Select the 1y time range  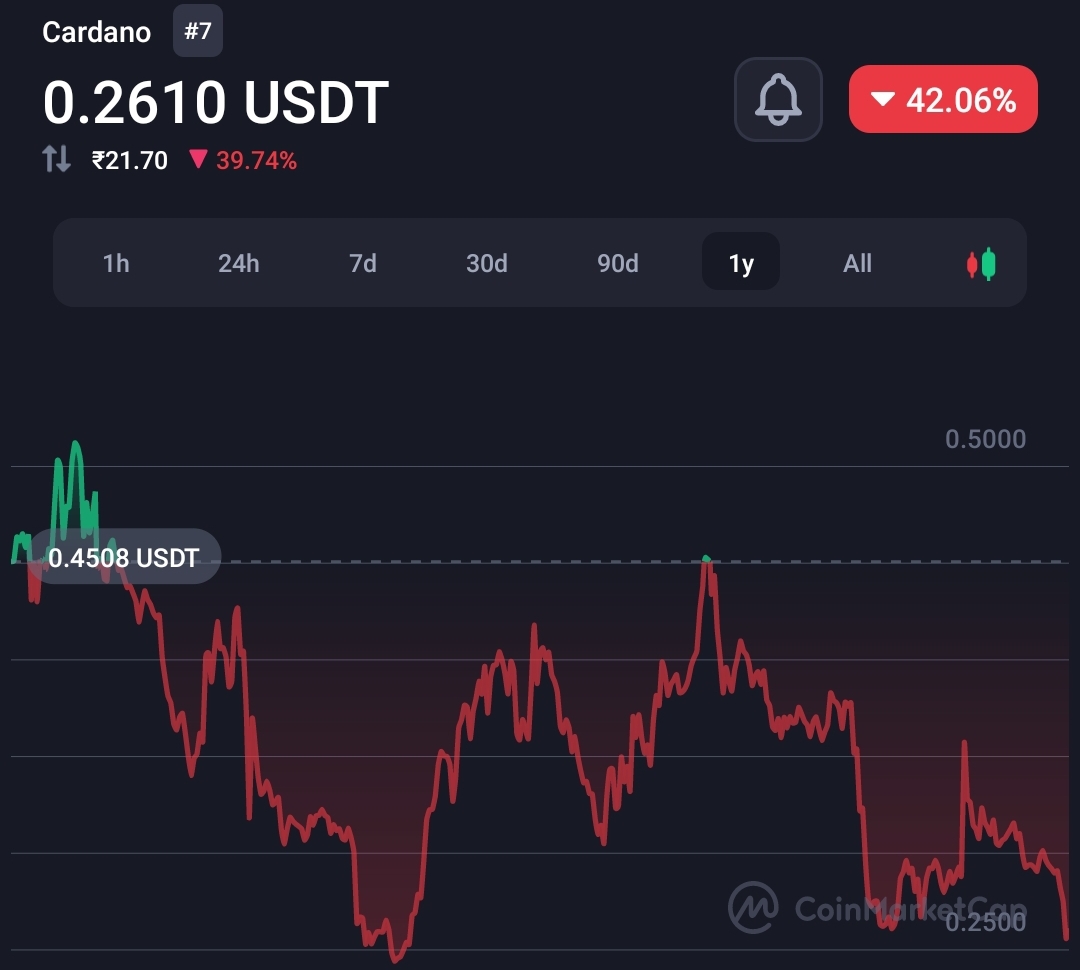pos(741,262)
